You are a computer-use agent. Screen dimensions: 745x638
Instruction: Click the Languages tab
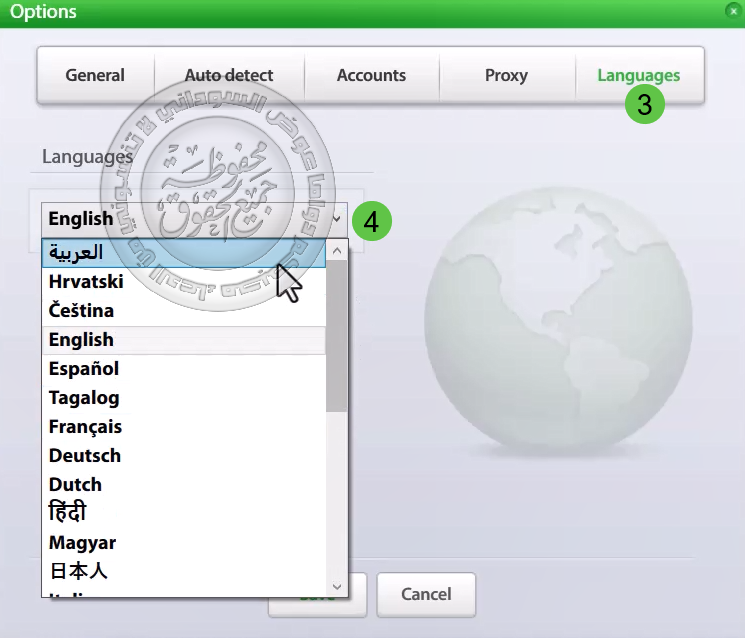[x=638, y=75]
